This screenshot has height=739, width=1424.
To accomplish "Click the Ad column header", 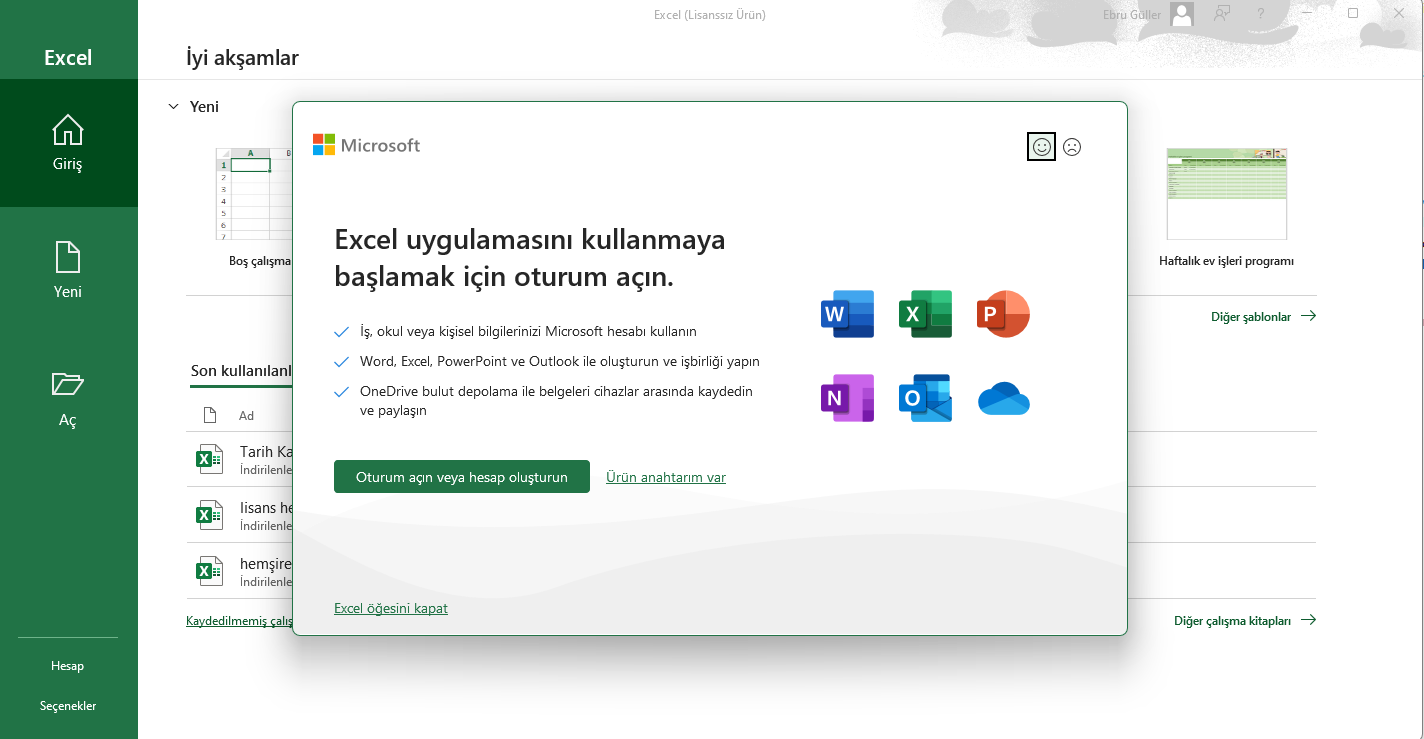I will (x=246, y=415).
